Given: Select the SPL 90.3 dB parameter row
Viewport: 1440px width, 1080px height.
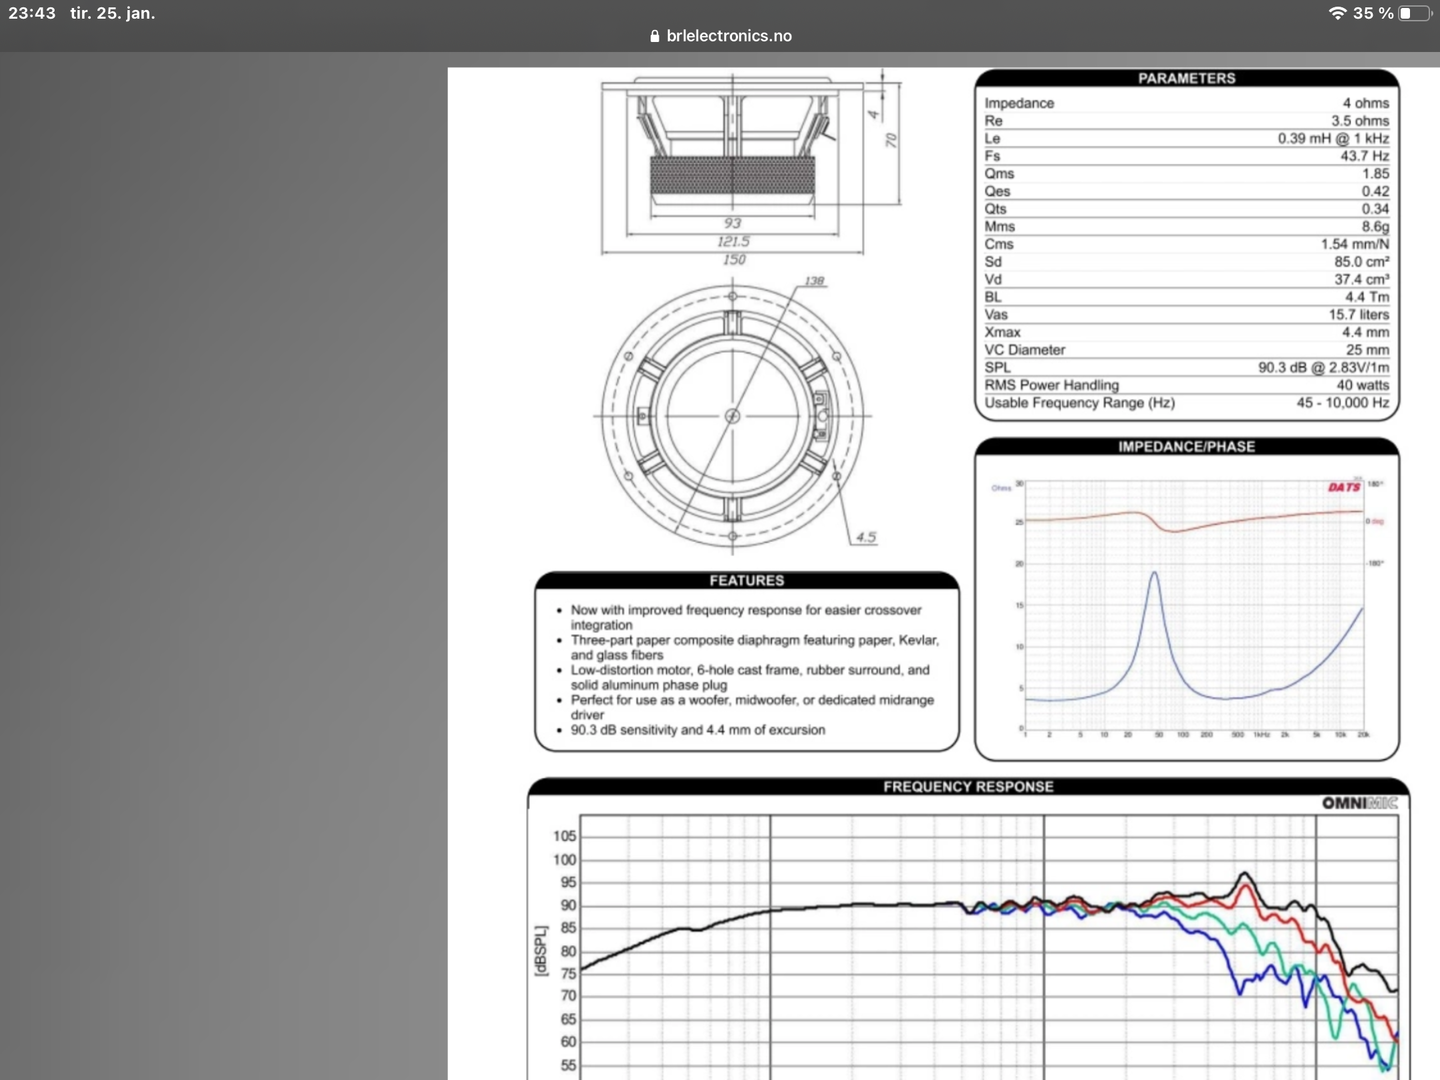Looking at the screenshot, I should click(1186, 367).
